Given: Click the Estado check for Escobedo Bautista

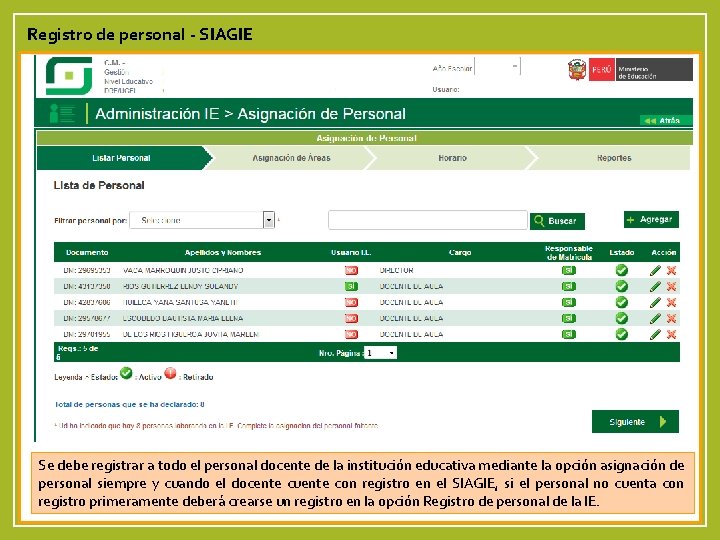Looking at the screenshot, I should [x=622, y=318].
